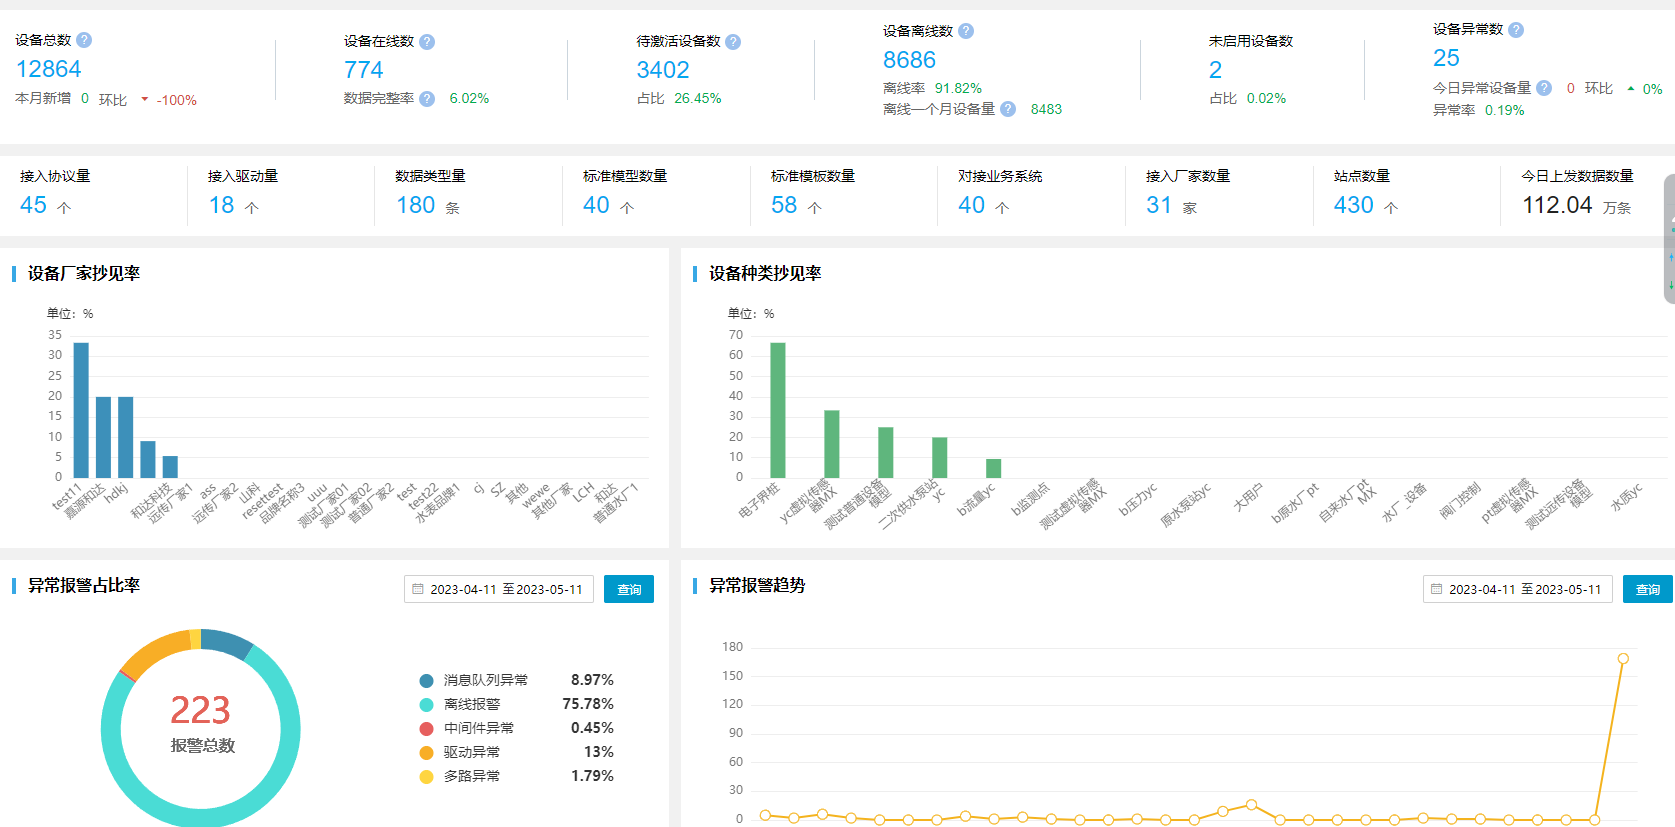
Task: Click help icon next to 设备异常数
Action: coord(1516,30)
